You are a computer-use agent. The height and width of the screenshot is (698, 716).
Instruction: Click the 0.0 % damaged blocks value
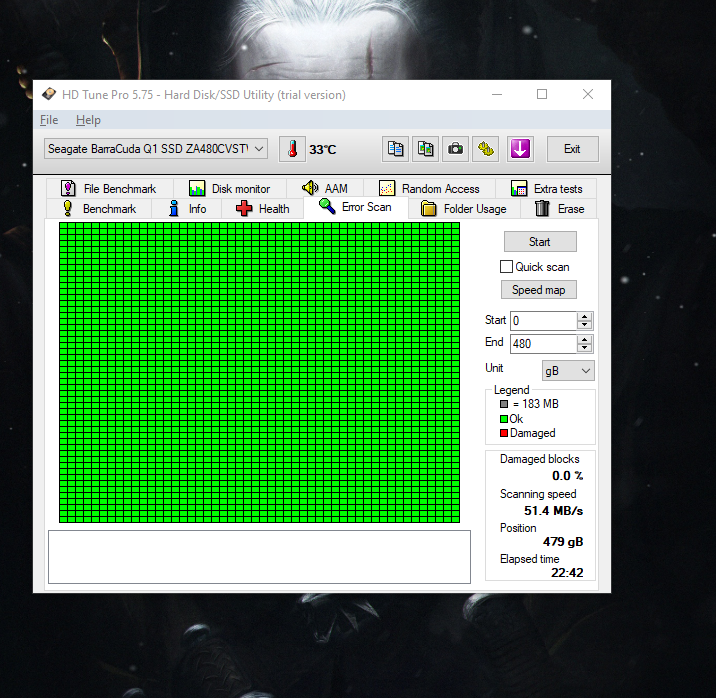click(568, 476)
